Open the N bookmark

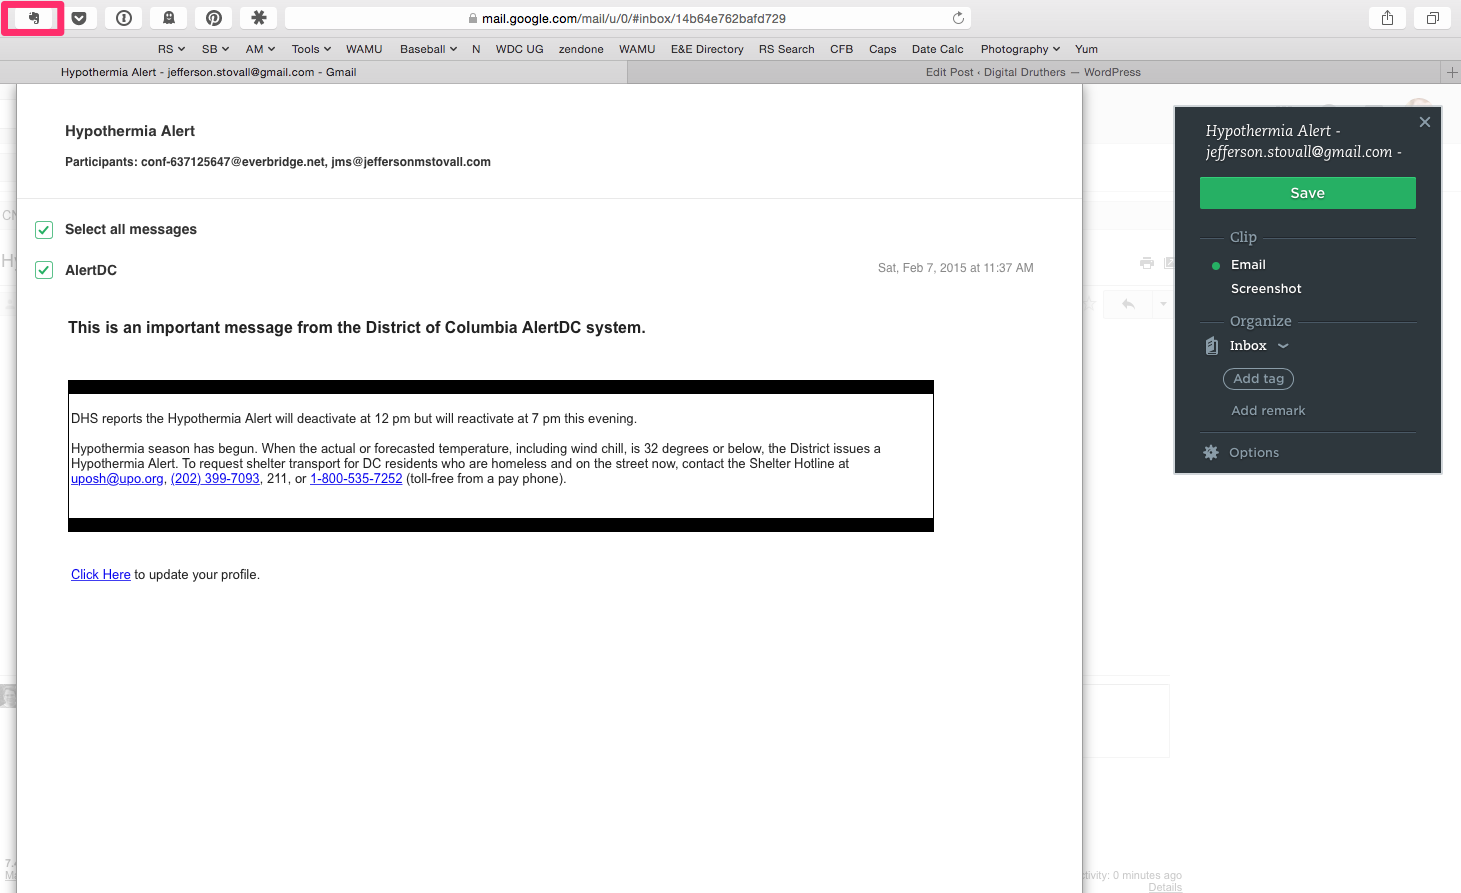click(x=476, y=49)
